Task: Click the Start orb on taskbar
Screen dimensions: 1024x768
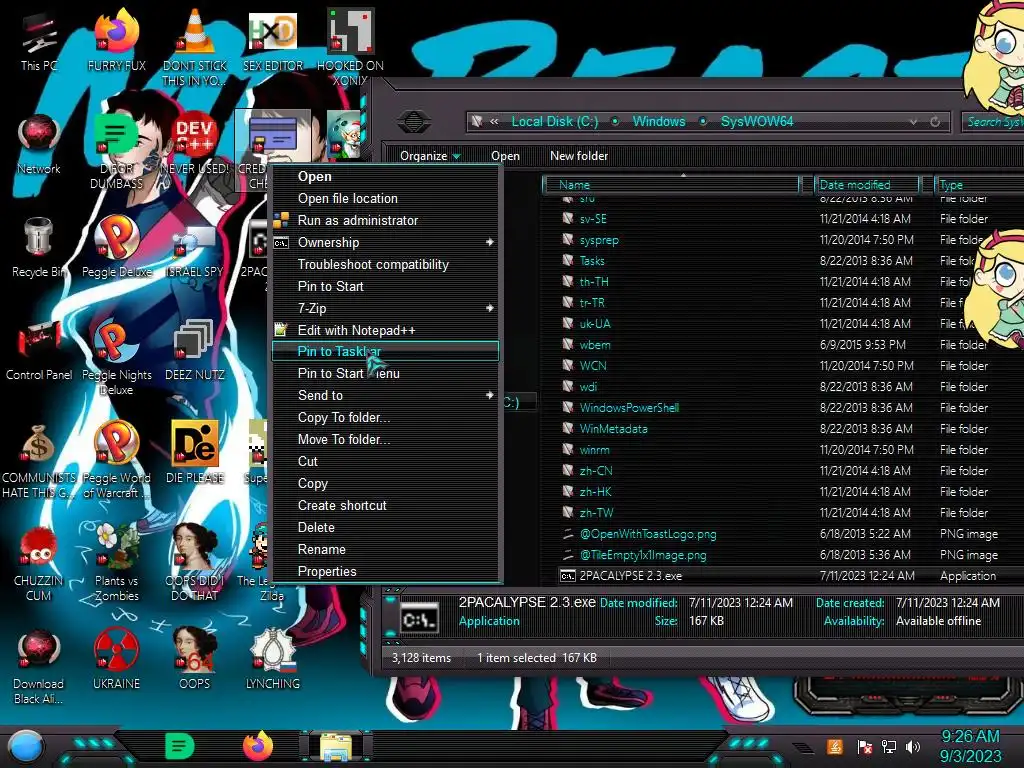Action: coord(26,747)
